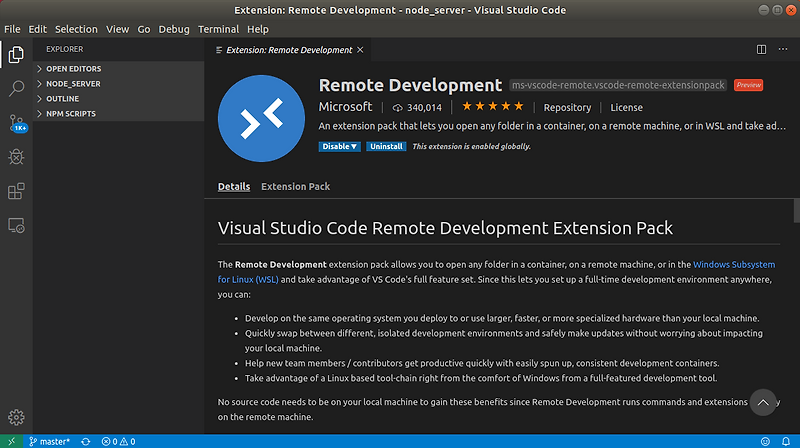Click the Preview badge

coord(748,85)
